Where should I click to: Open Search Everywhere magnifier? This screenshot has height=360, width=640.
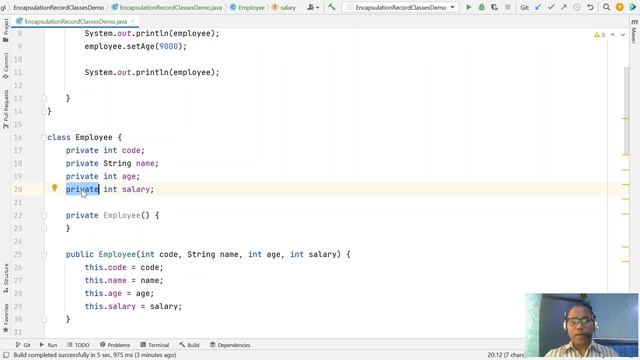pos(607,7)
